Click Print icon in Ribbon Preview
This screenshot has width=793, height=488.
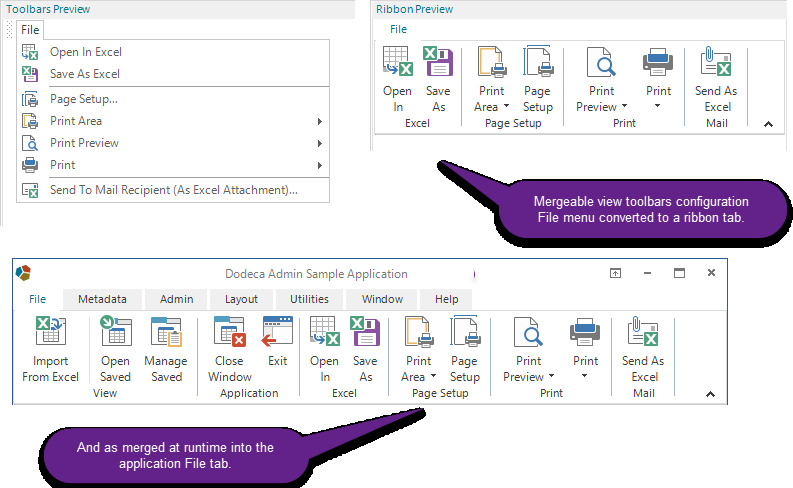(x=658, y=61)
